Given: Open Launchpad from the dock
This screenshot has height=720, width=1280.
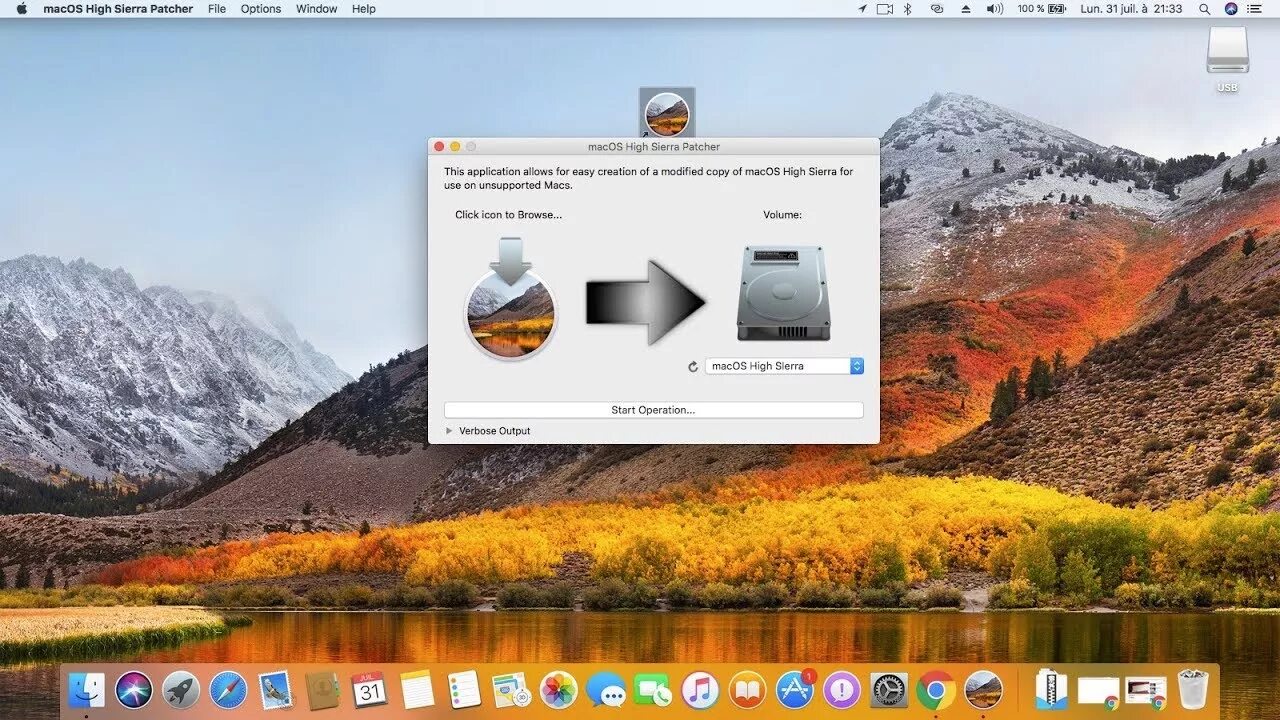Looking at the screenshot, I should pyautogui.click(x=181, y=690).
